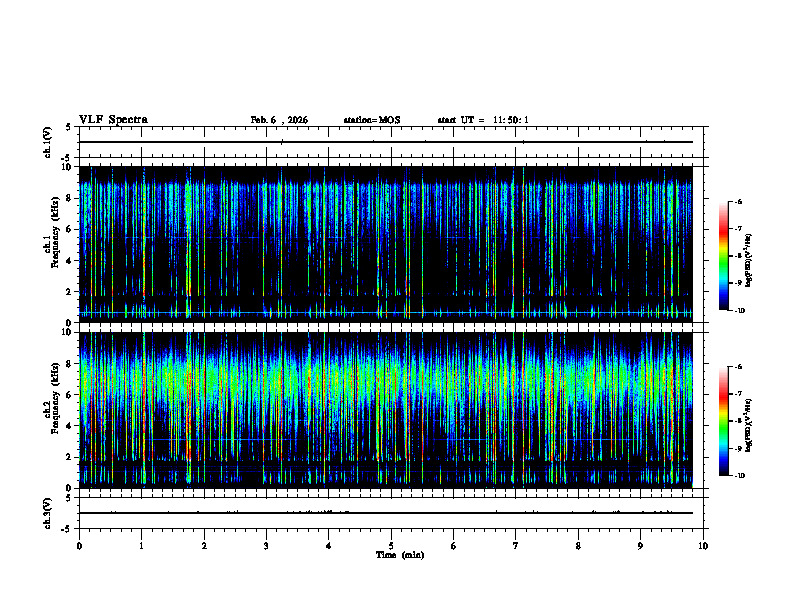
Task: Click time axis tick label "9"
Action: [x=640, y=546]
